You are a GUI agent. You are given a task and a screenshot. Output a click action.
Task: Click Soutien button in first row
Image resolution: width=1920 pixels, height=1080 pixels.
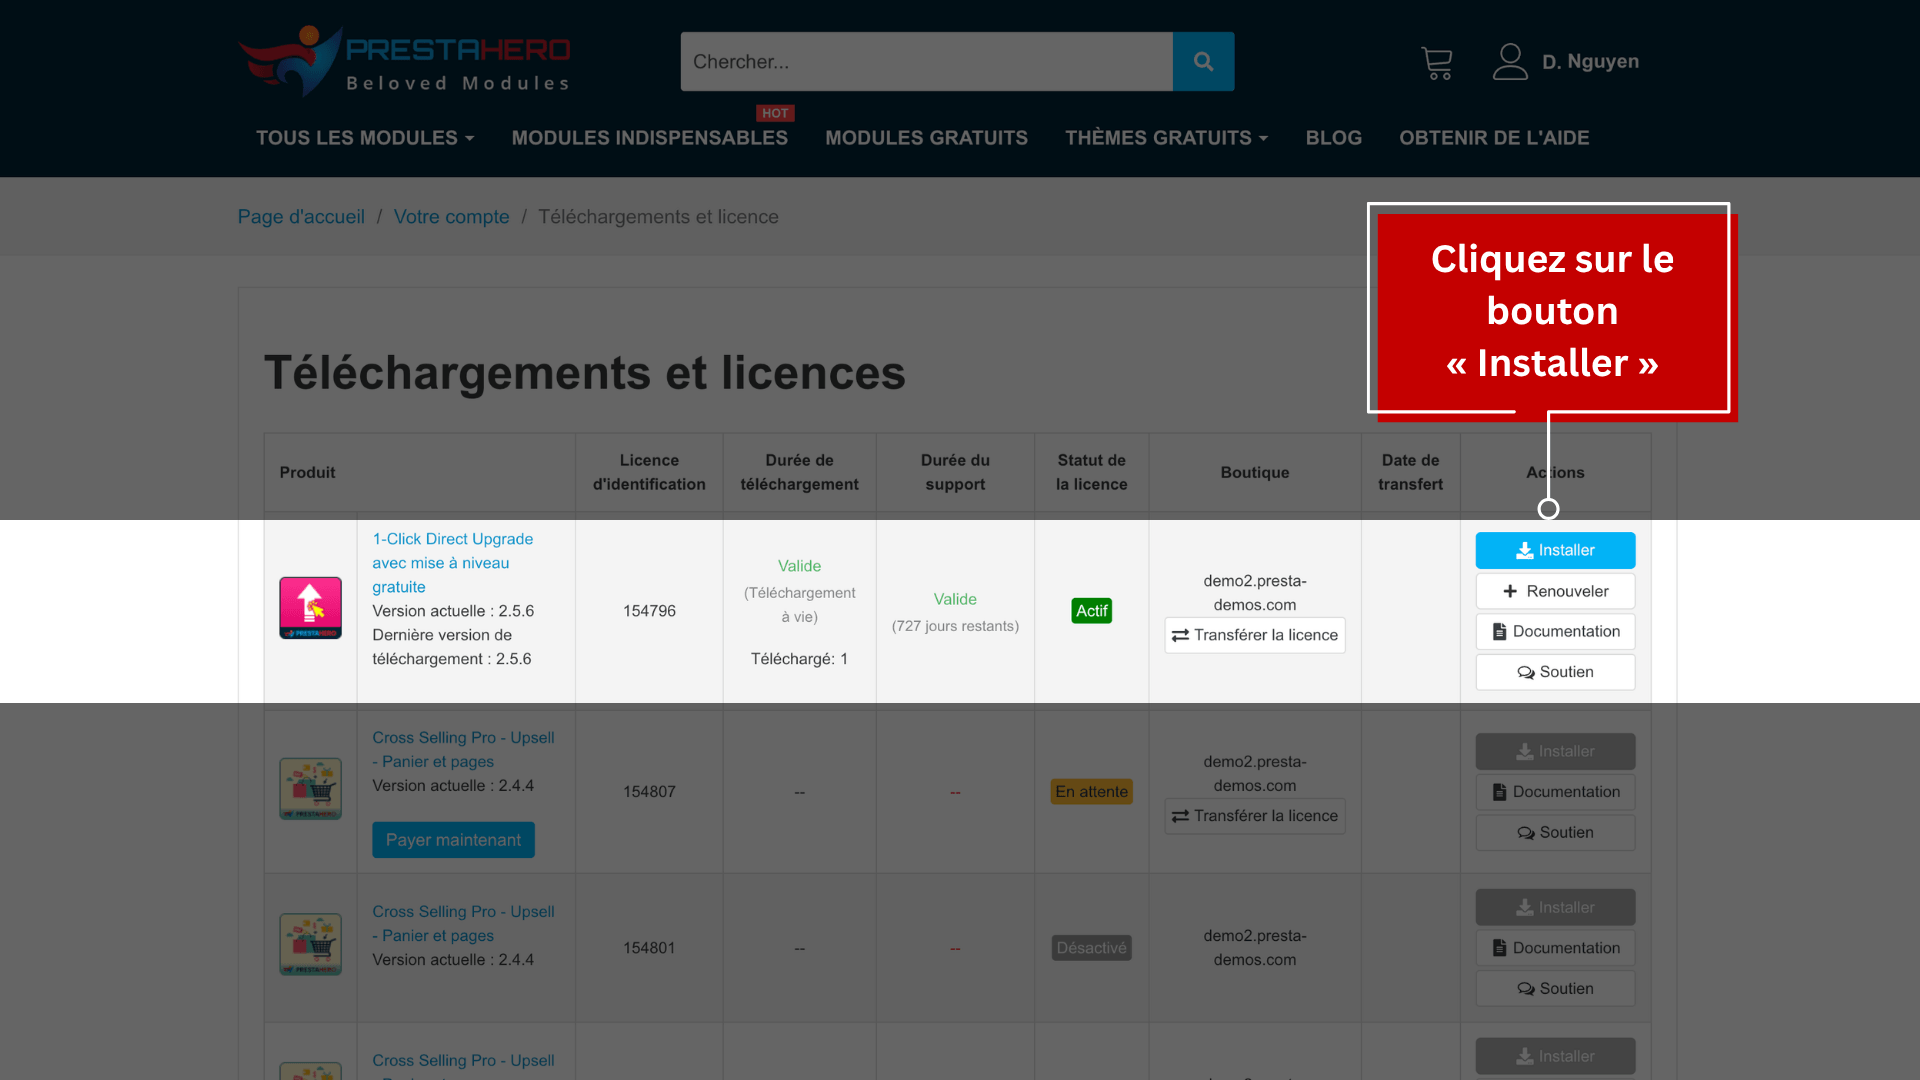[1555, 672]
